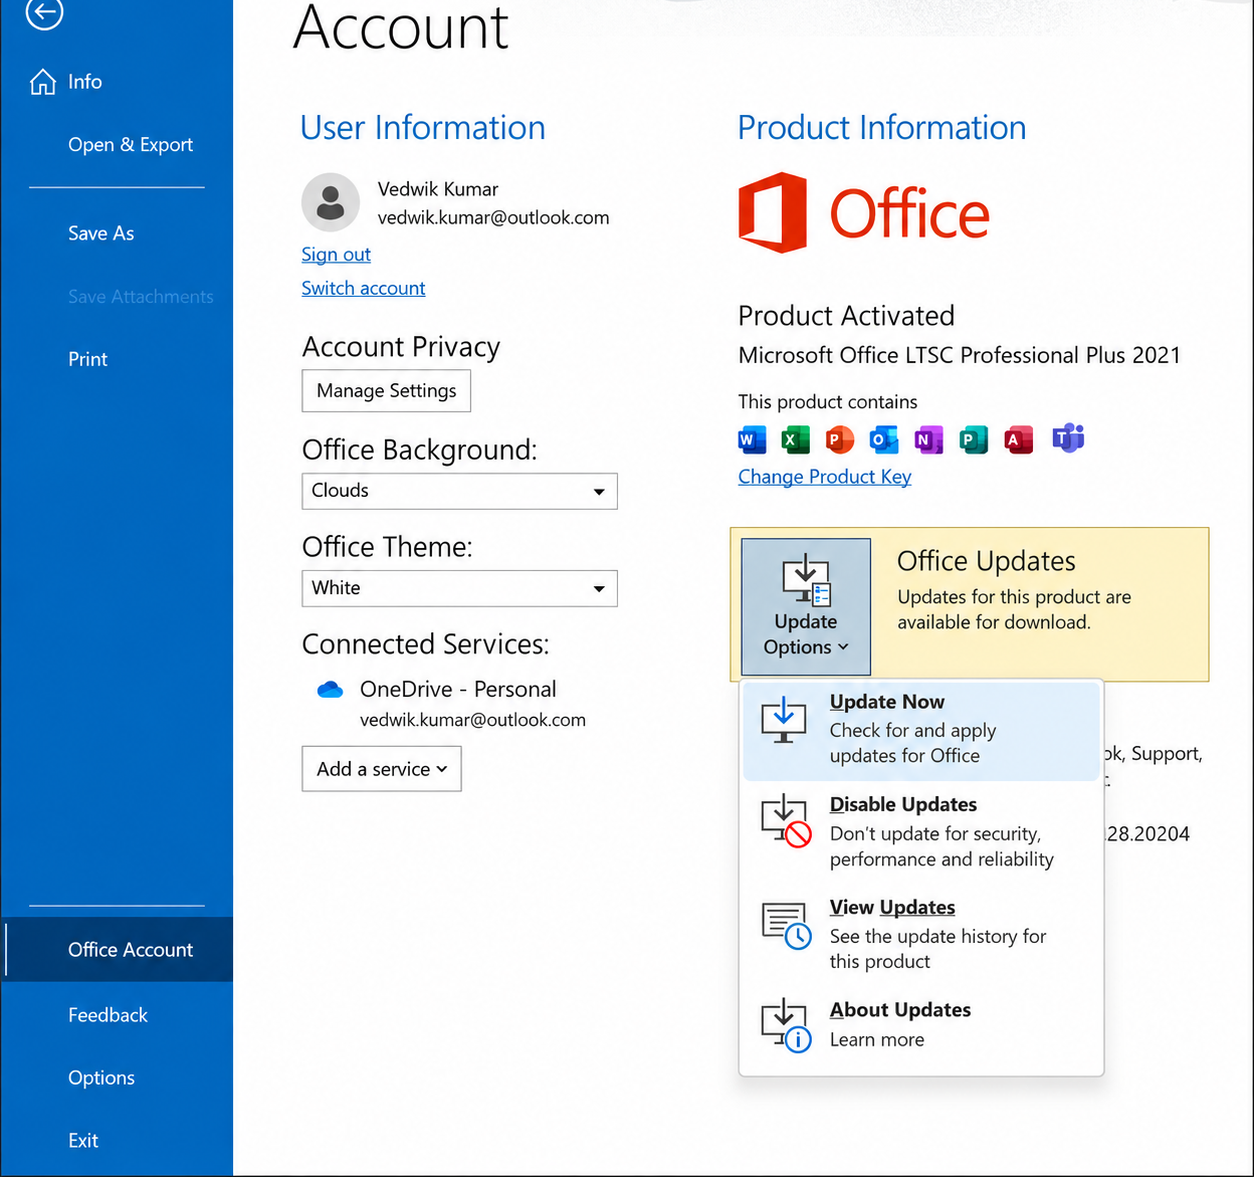Viewport: 1254px width, 1177px height.
Task: Click the user profile avatar icon
Action: coord(331,202)
